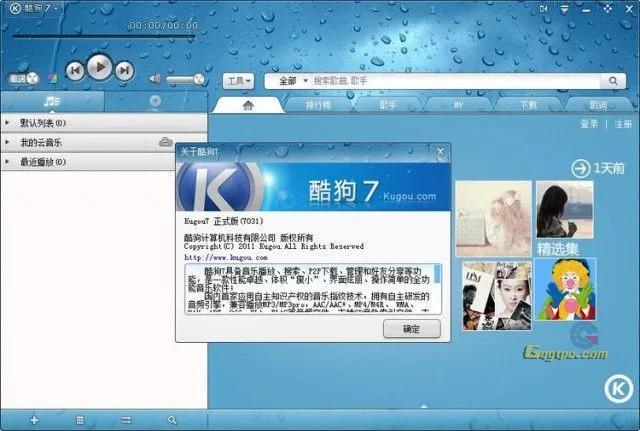Click the 确定 button in the about dialog

[412, 329]
